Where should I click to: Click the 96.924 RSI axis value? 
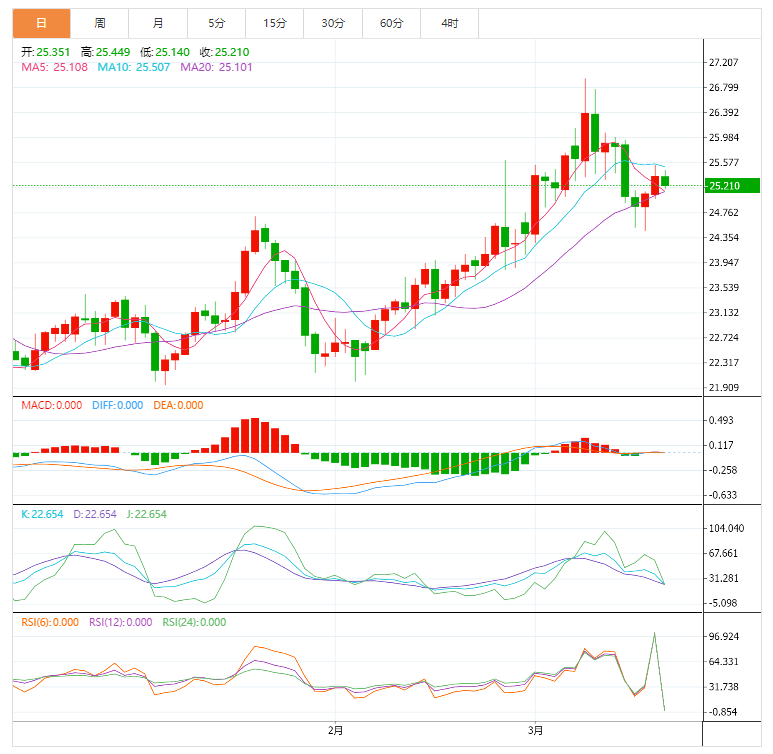[724, 637]
